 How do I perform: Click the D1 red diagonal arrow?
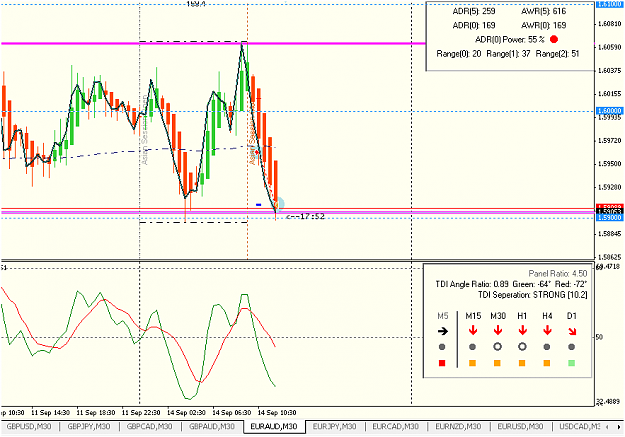(x=572, y=331)
